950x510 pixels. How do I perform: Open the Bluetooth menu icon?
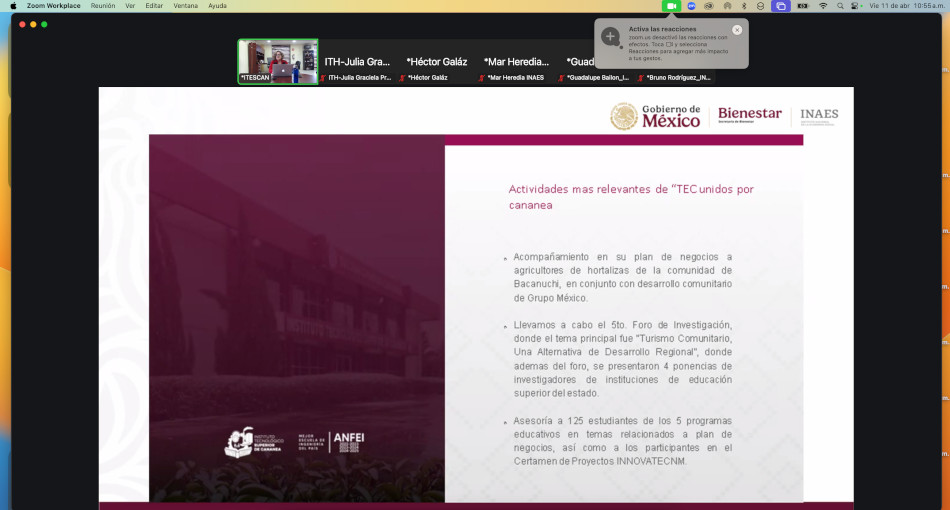point(744,5)
